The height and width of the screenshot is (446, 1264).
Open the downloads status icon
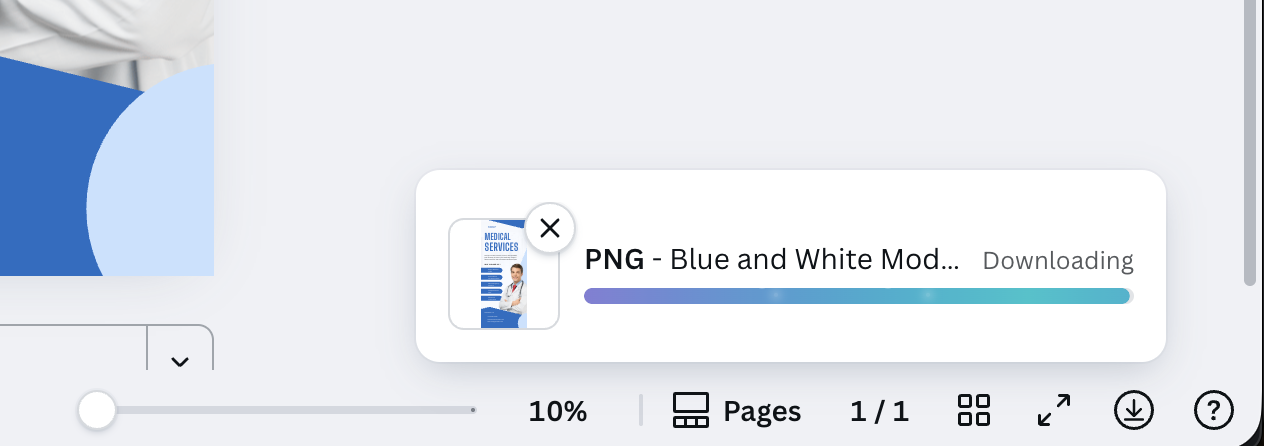point(1133,409)
